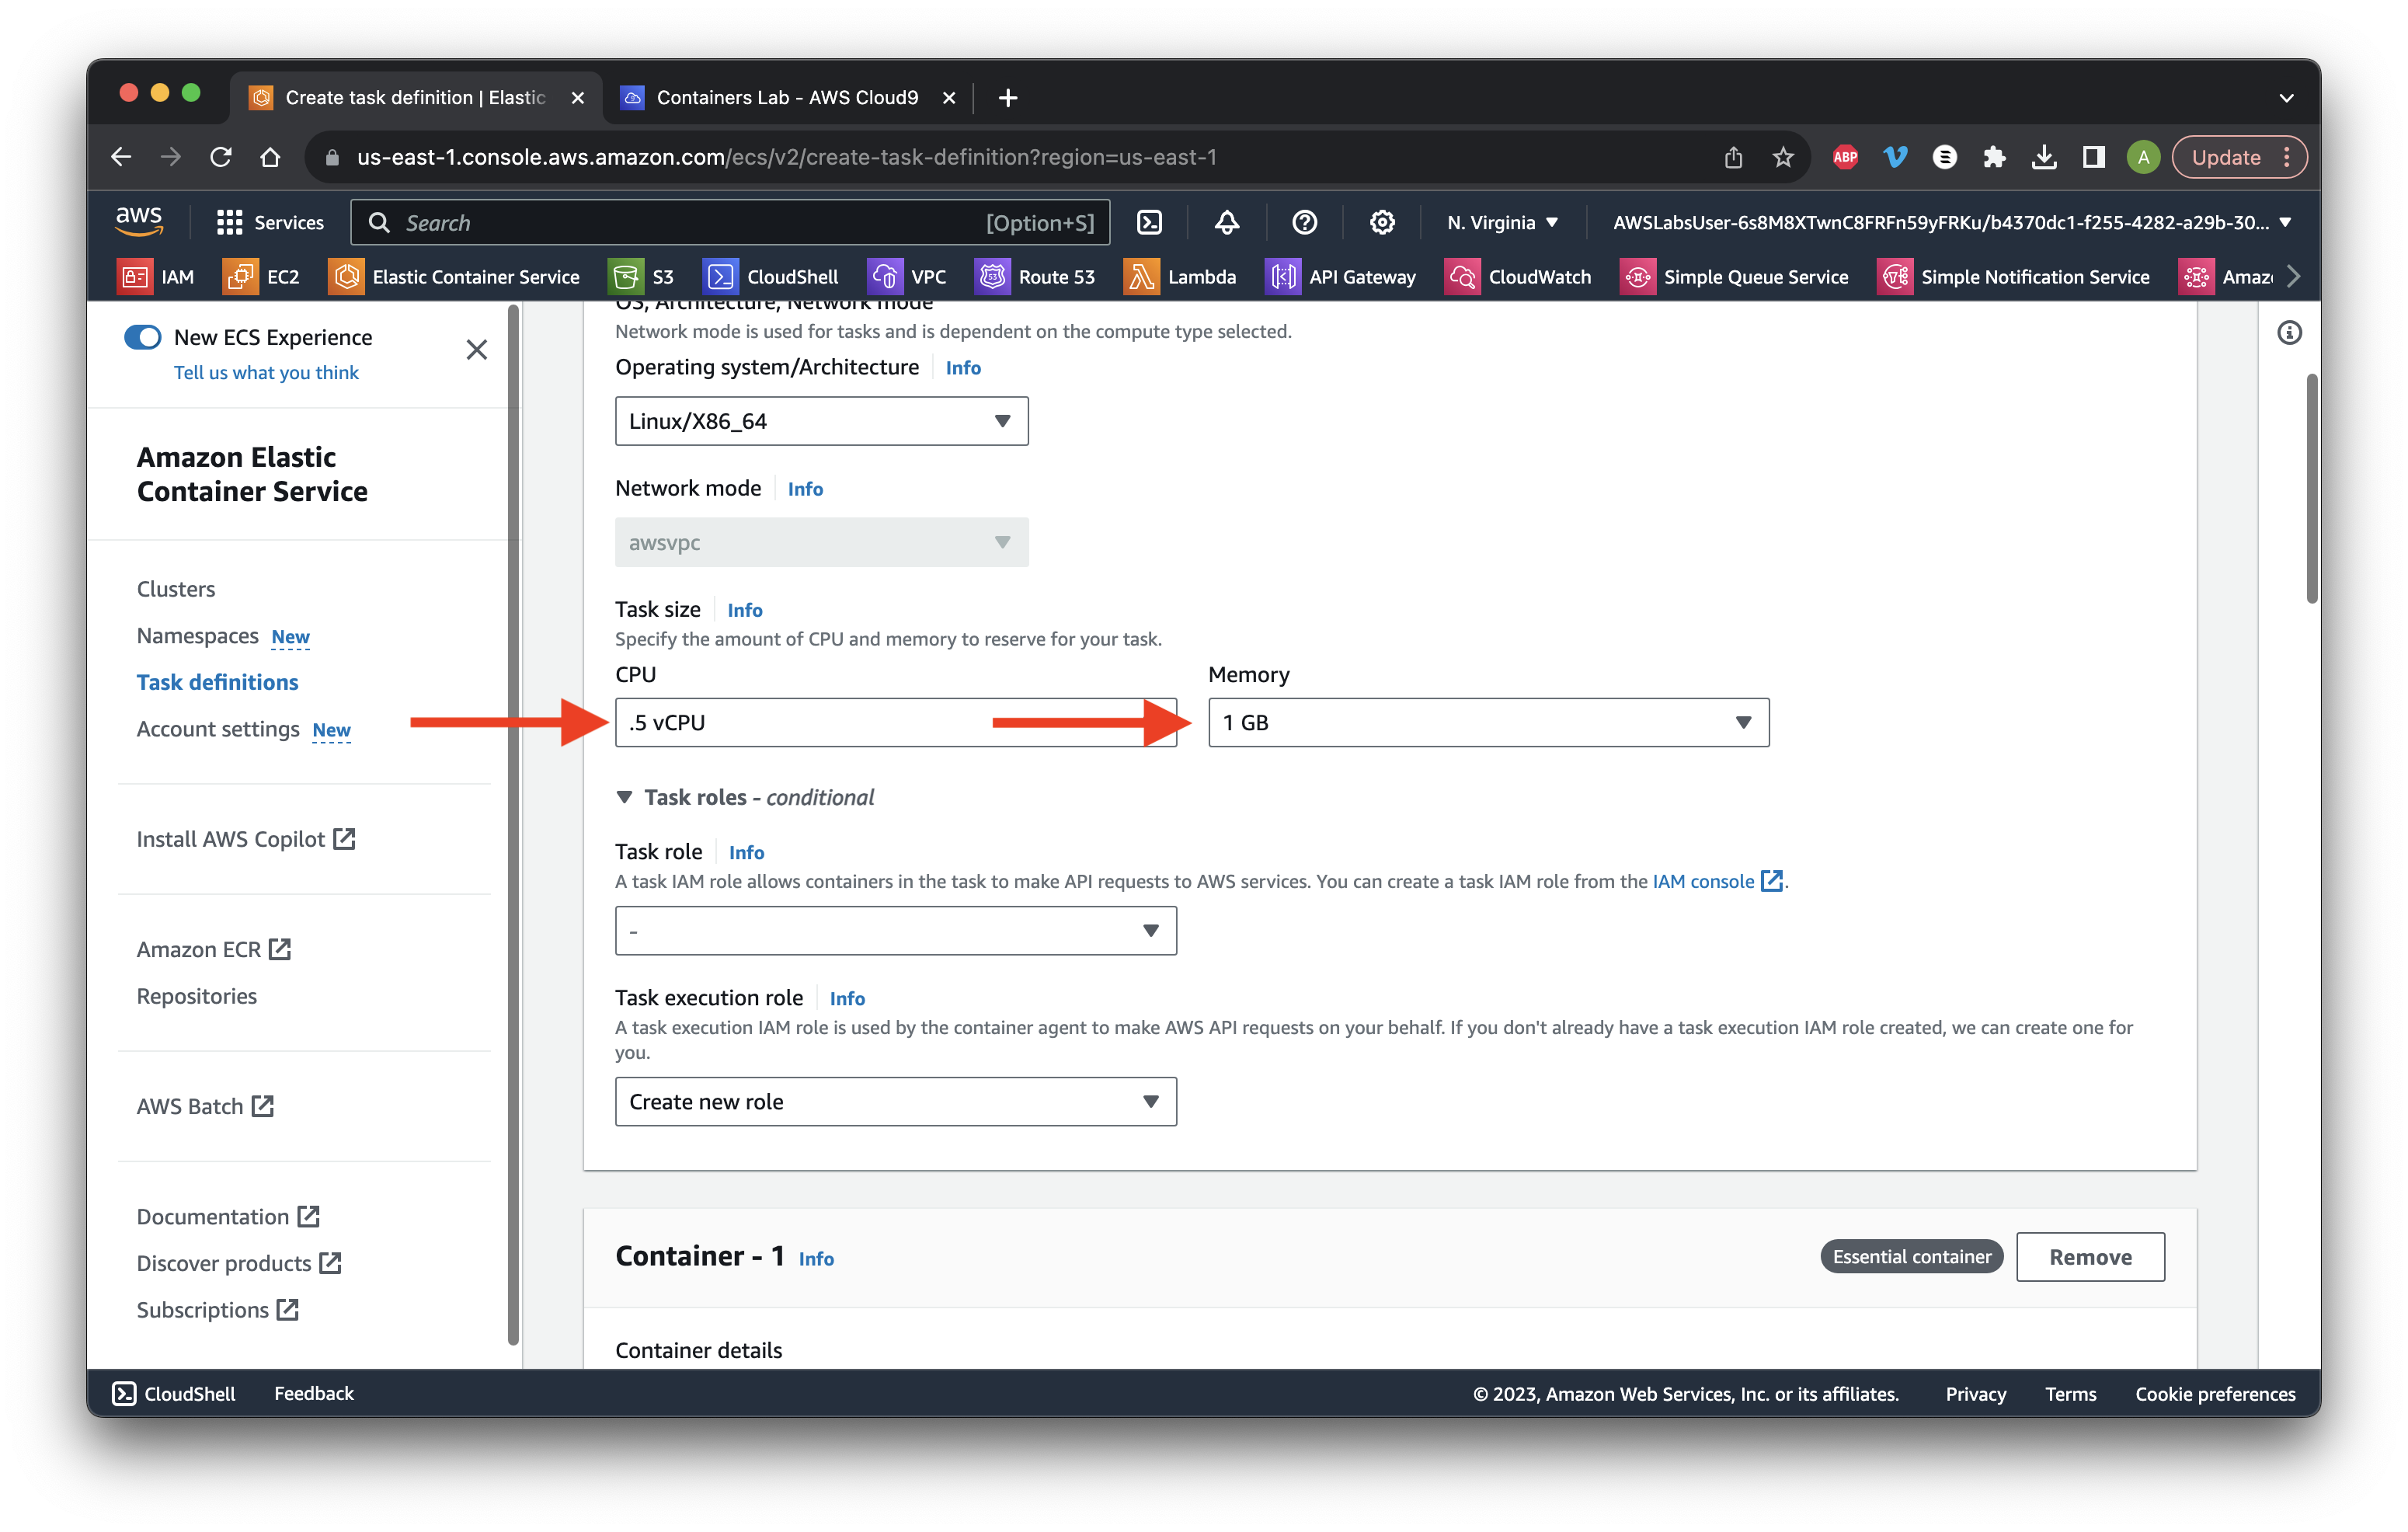Image resolution: width=2408 pixels, height=1532 pixels.
Task: Click the main page vertical scrollbar
Action: [x=2311, y=489]
